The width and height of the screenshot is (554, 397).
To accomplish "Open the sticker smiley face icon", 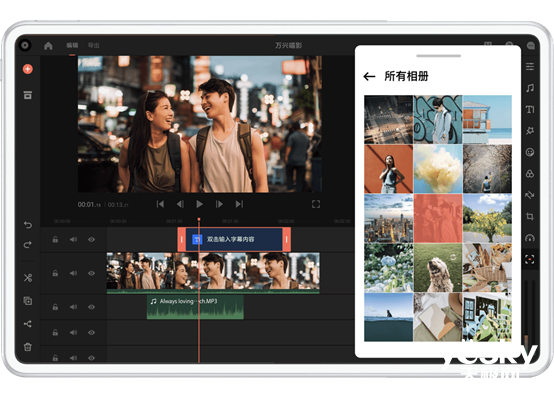I will pos(530,152).
